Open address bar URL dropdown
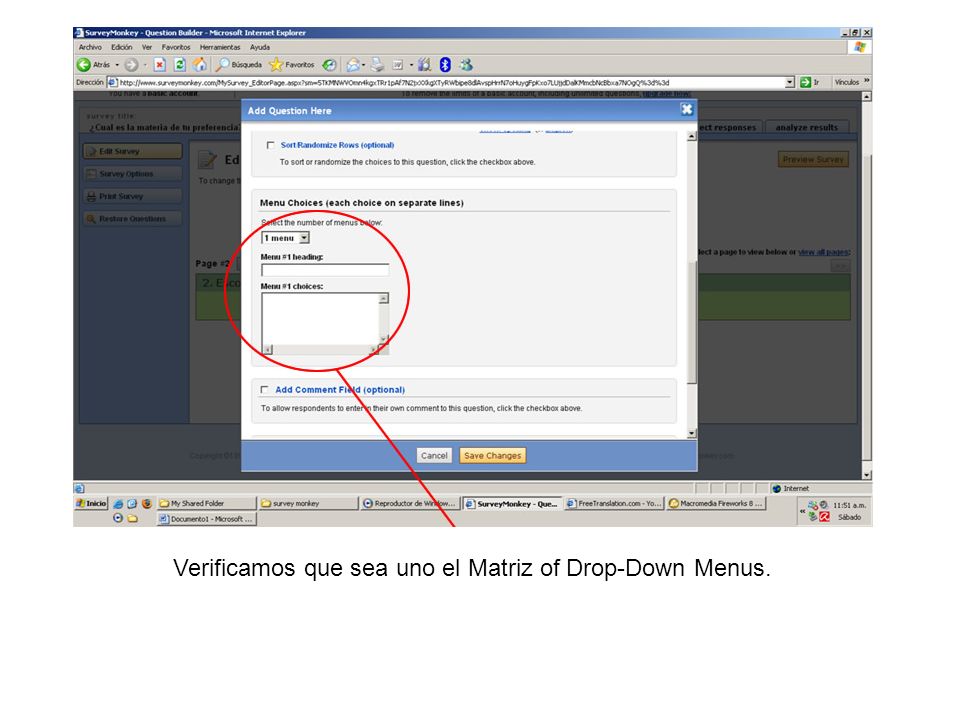The image size is (960, 720). point(790,82)
